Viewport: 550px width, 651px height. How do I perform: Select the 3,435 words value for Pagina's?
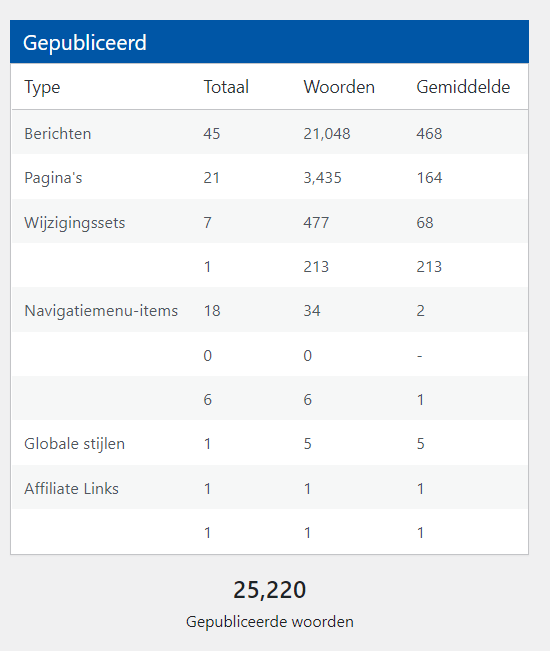[x=323, y=178]
